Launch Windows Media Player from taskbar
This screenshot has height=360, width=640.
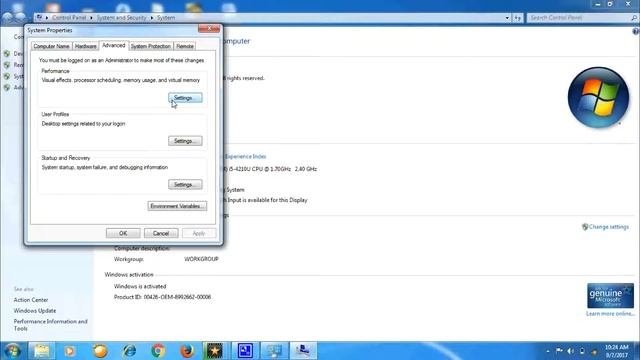click(70, 351)
